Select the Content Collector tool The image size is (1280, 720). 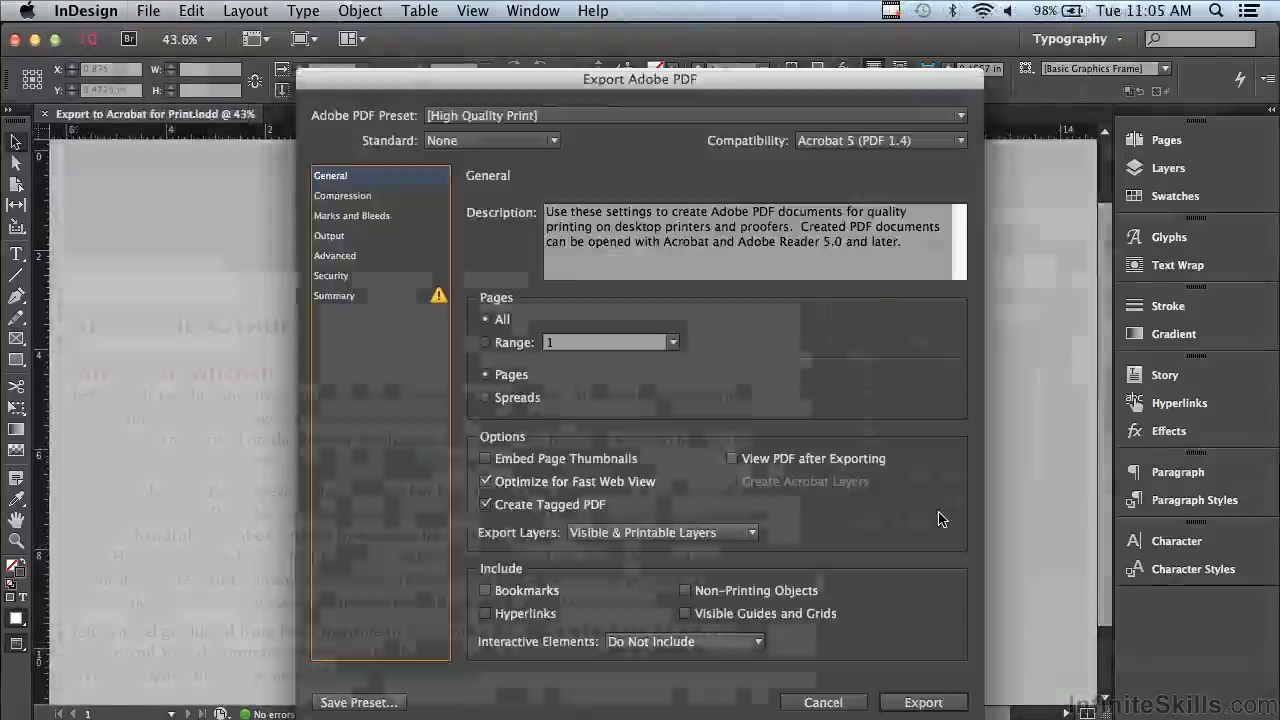16,228
